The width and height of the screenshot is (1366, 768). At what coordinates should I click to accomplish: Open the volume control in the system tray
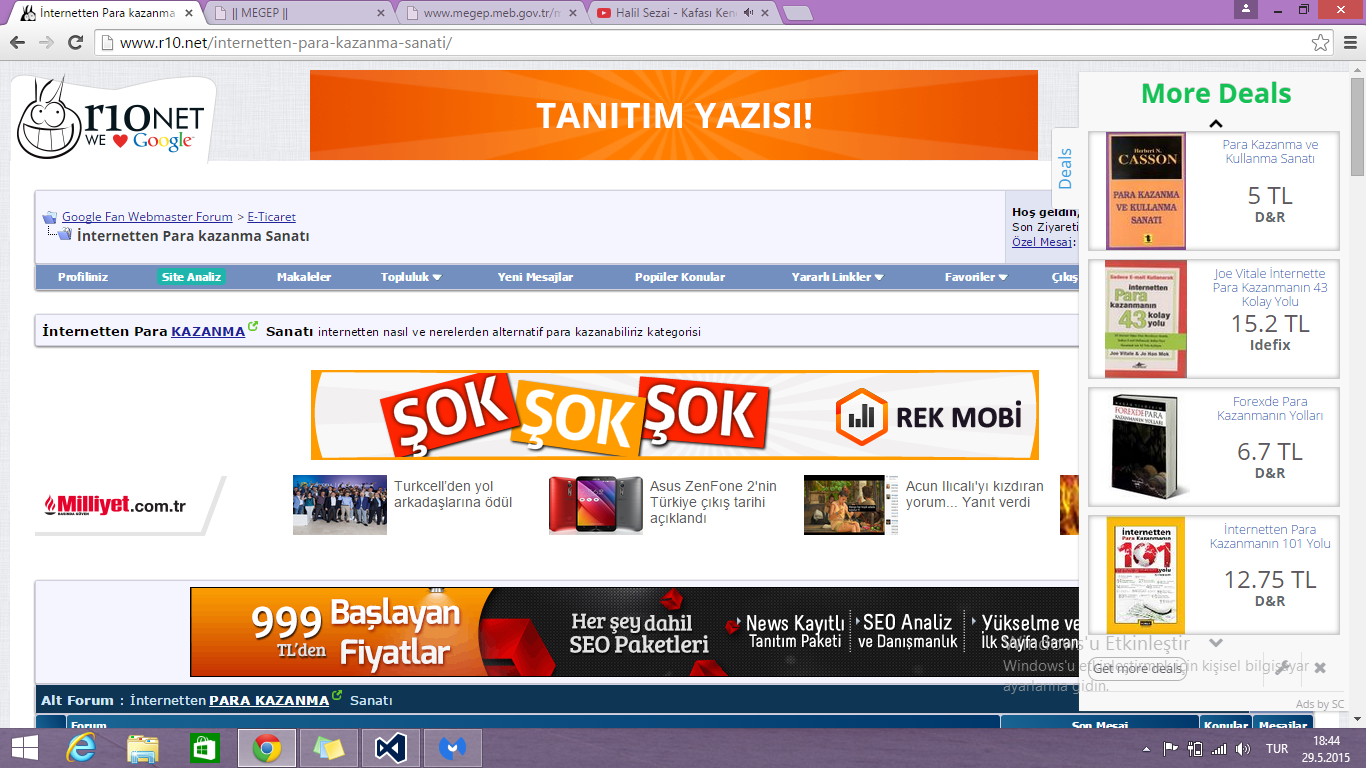point(1243,748)
